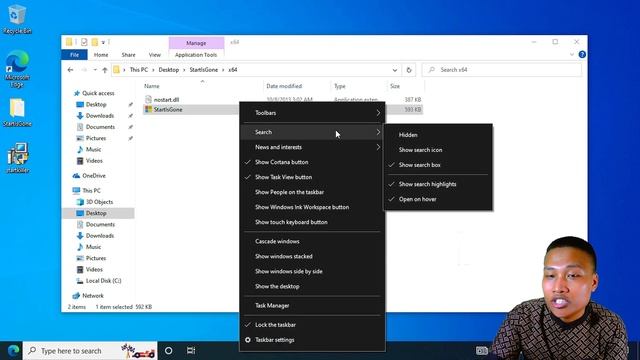
Task: Select the StartIsGone application icon
Action: pos(148,109)
